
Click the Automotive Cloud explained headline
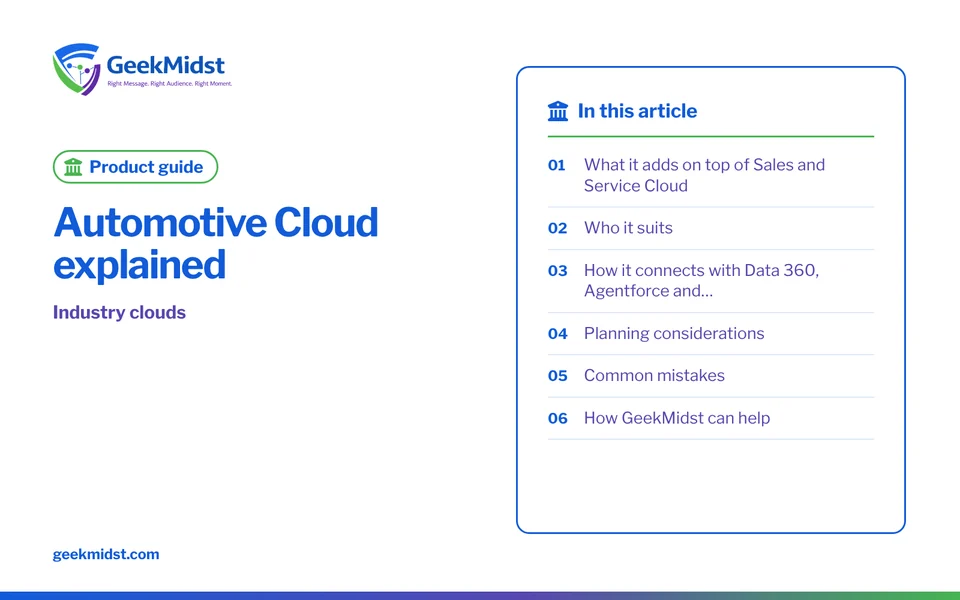click(216, 243)
